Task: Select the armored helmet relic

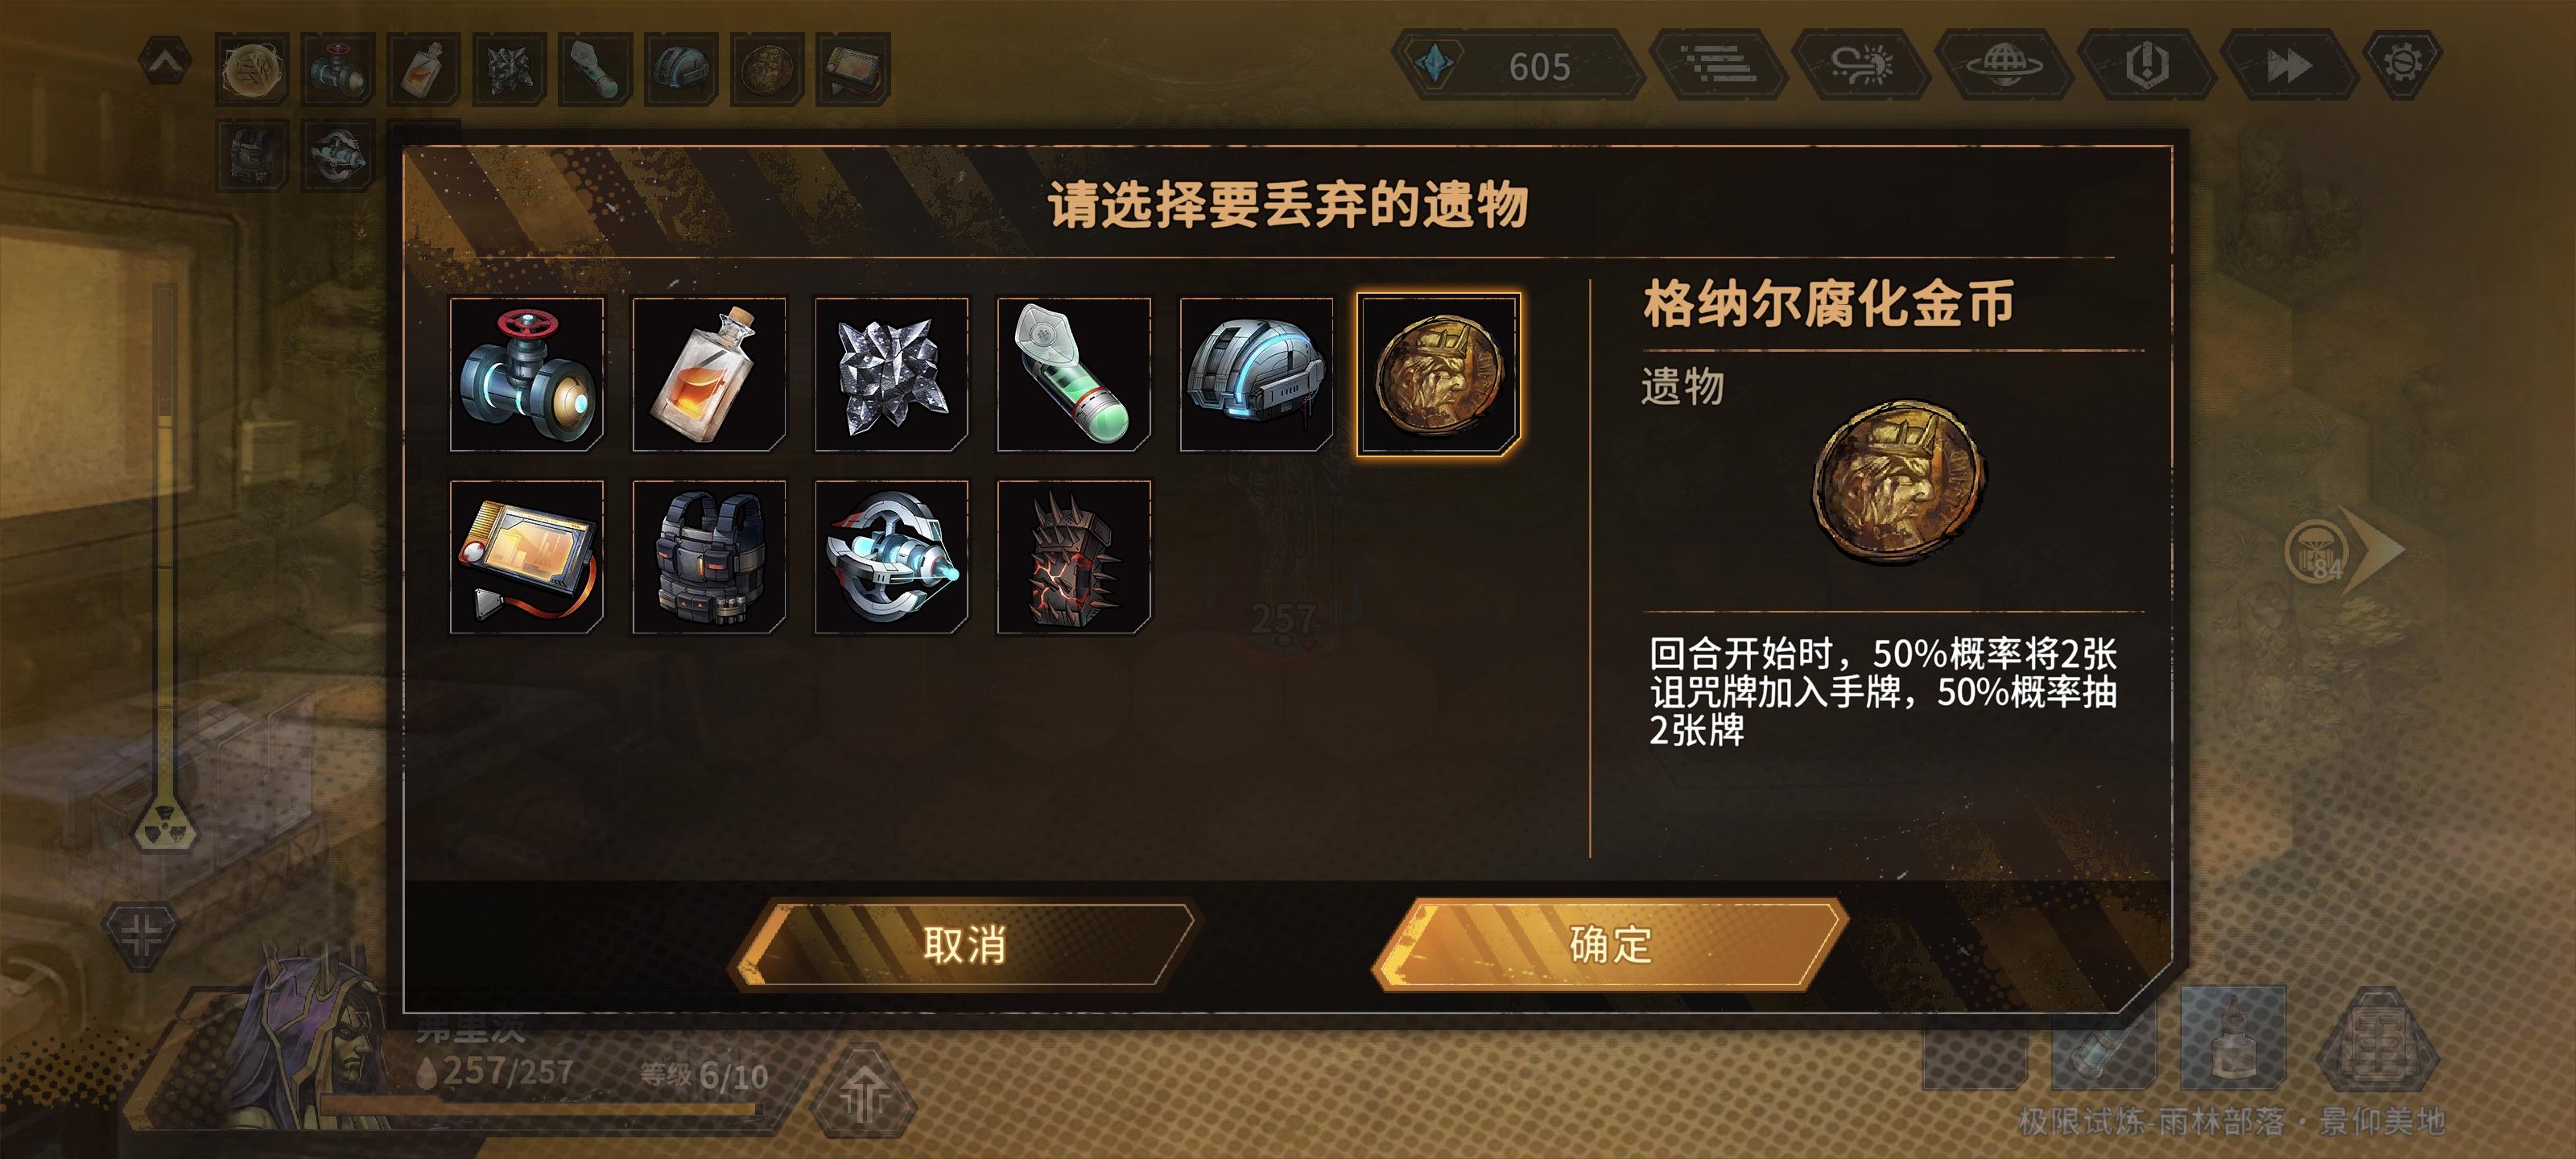Action: tap(1256, 374)
